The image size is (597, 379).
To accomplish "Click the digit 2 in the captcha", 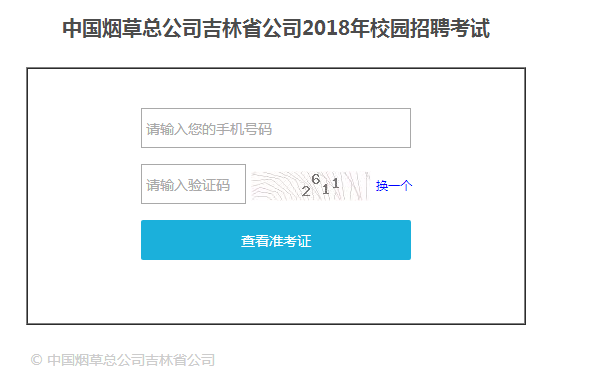I will tap(306, 191).
